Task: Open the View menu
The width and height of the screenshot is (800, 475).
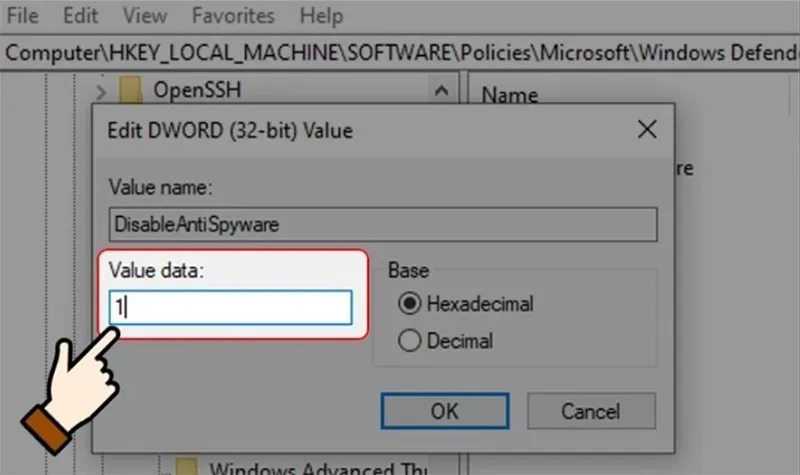Action: 145,16
